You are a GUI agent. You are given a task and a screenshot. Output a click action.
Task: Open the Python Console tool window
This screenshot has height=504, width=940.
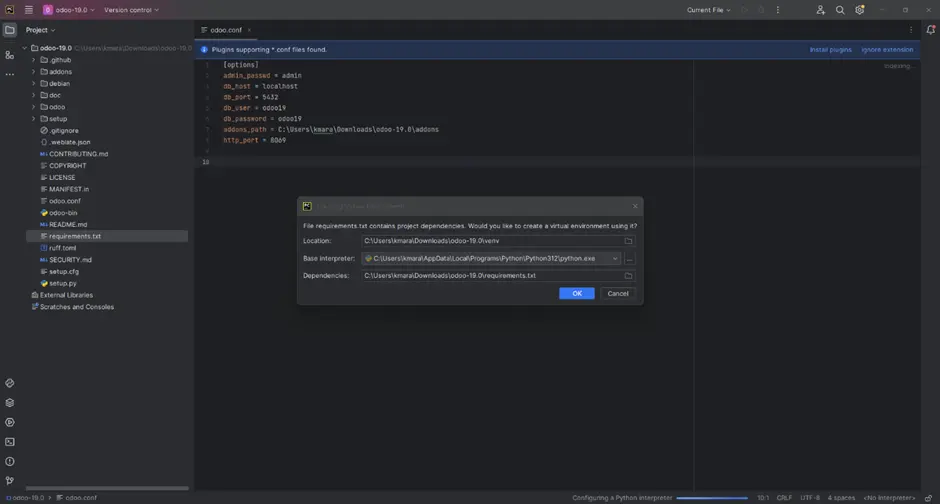click(x=10, y=383)
